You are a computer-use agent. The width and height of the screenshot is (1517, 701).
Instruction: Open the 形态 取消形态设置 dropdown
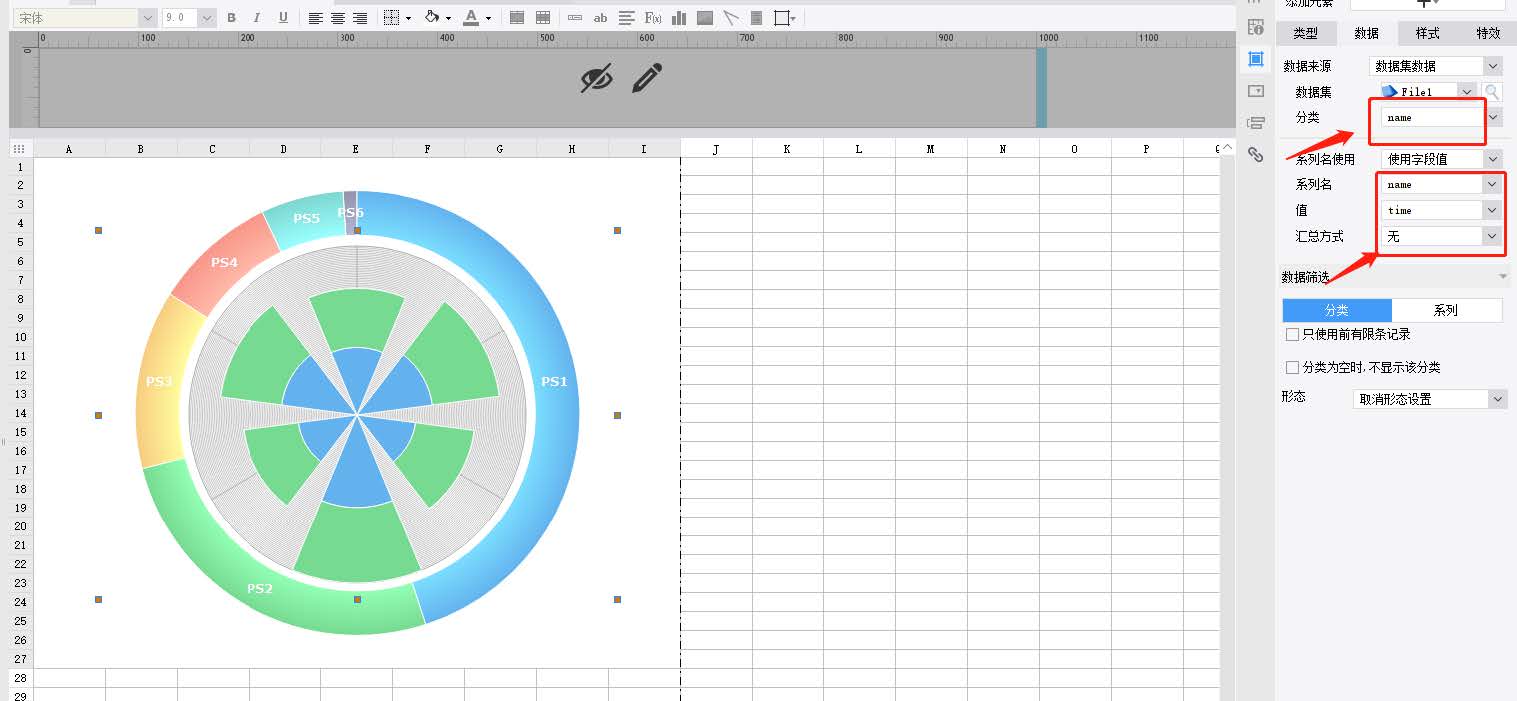coord(1429,399)
